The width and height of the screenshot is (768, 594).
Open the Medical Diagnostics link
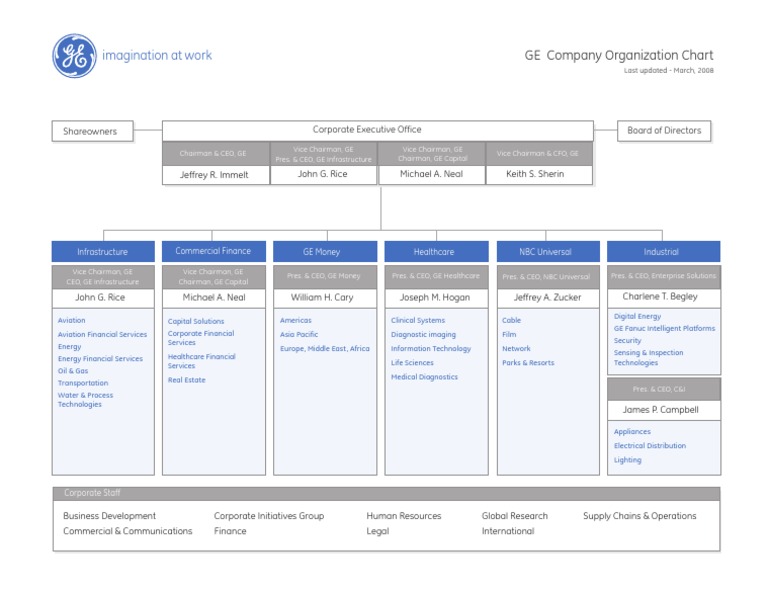point(425,377)
